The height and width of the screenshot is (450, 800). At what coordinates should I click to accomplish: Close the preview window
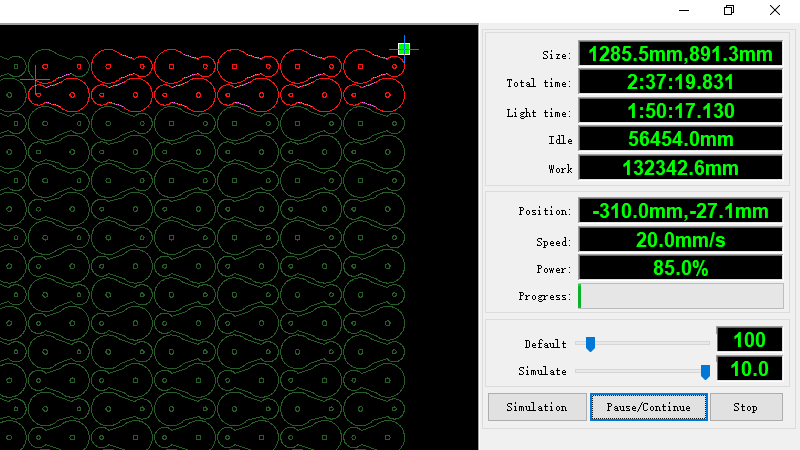click(x=775, y=10)
